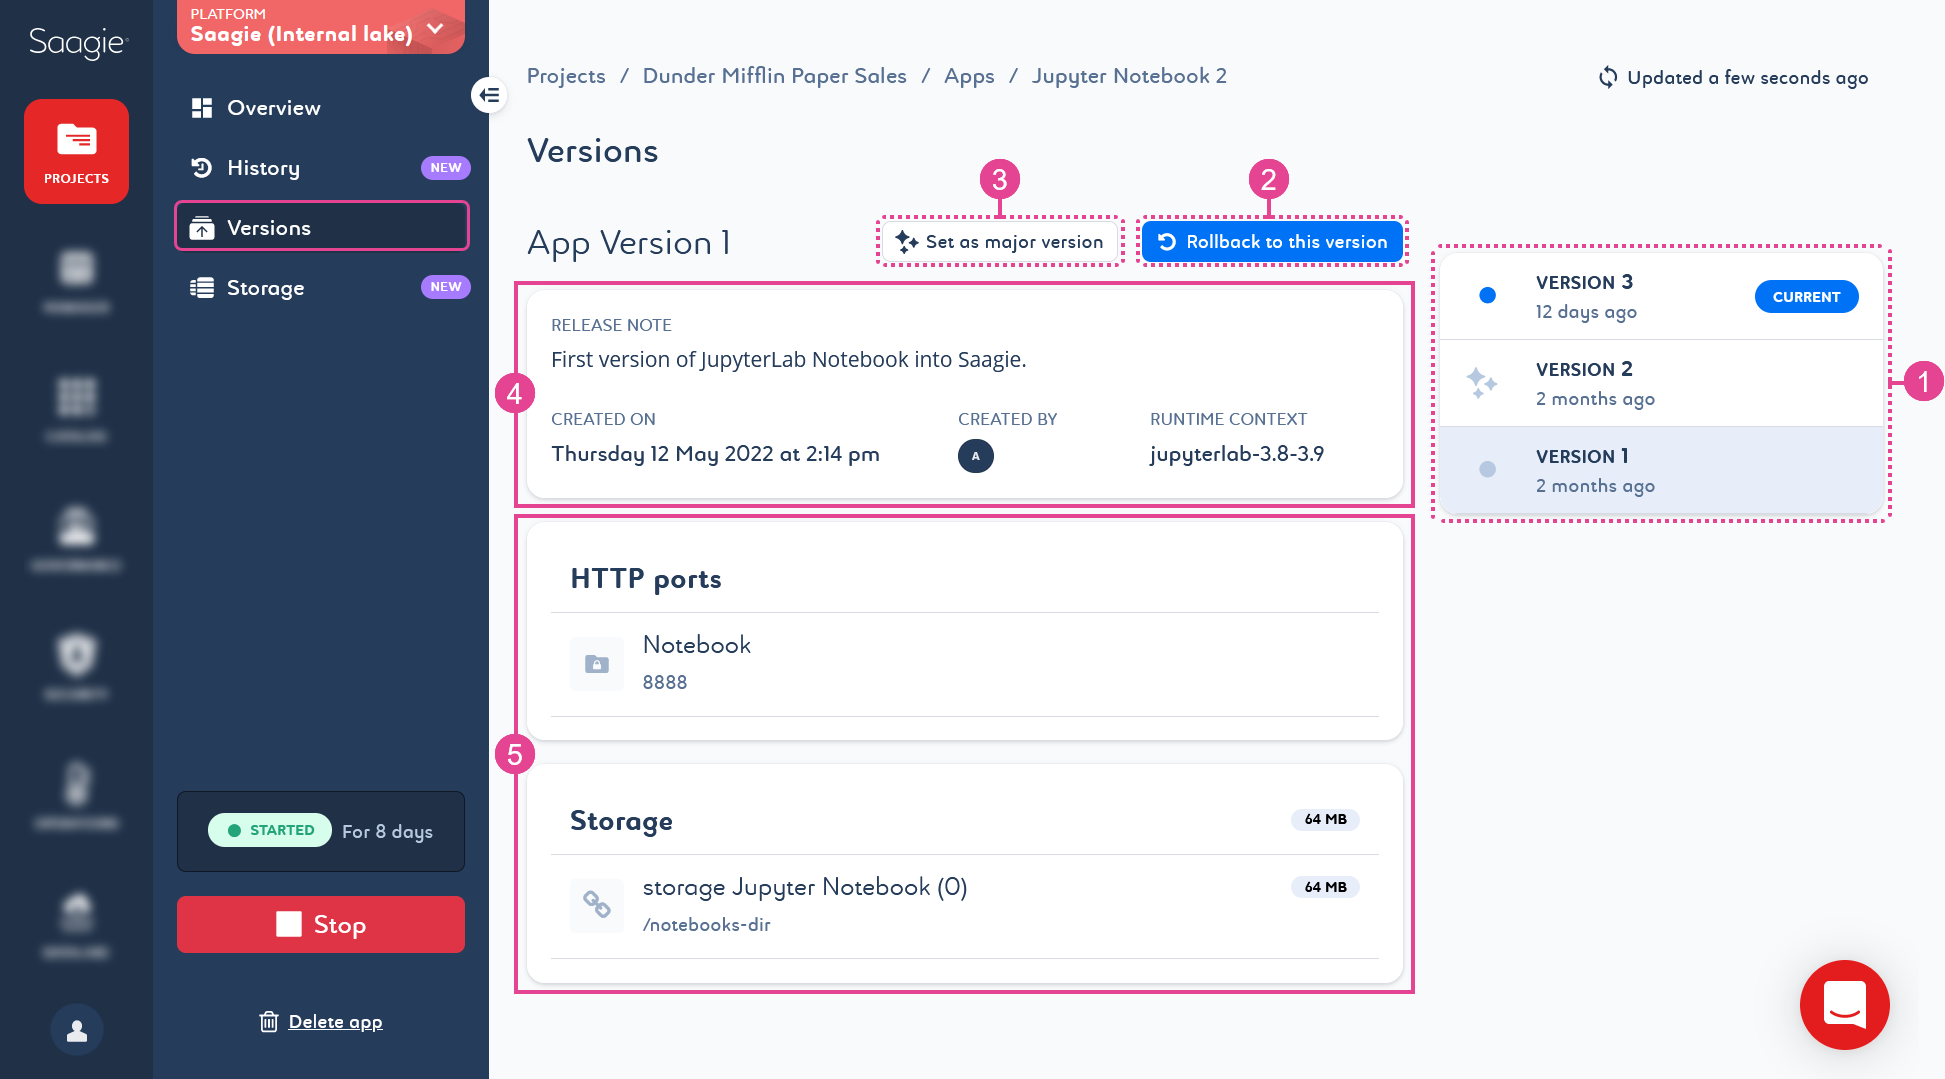Viewport: 1945px width, 1079px height.
Task: Click the Jupyter Notebook 2 breadcrumb
Action: pyautogui.click(x=1129, y=76)
